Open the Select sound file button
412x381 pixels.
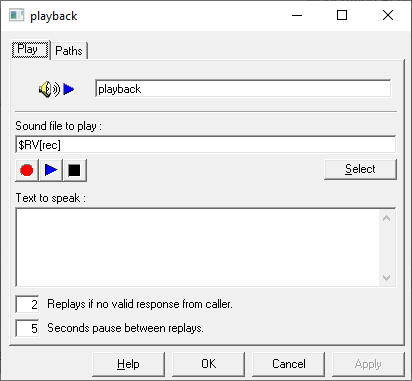pos(360,169)
